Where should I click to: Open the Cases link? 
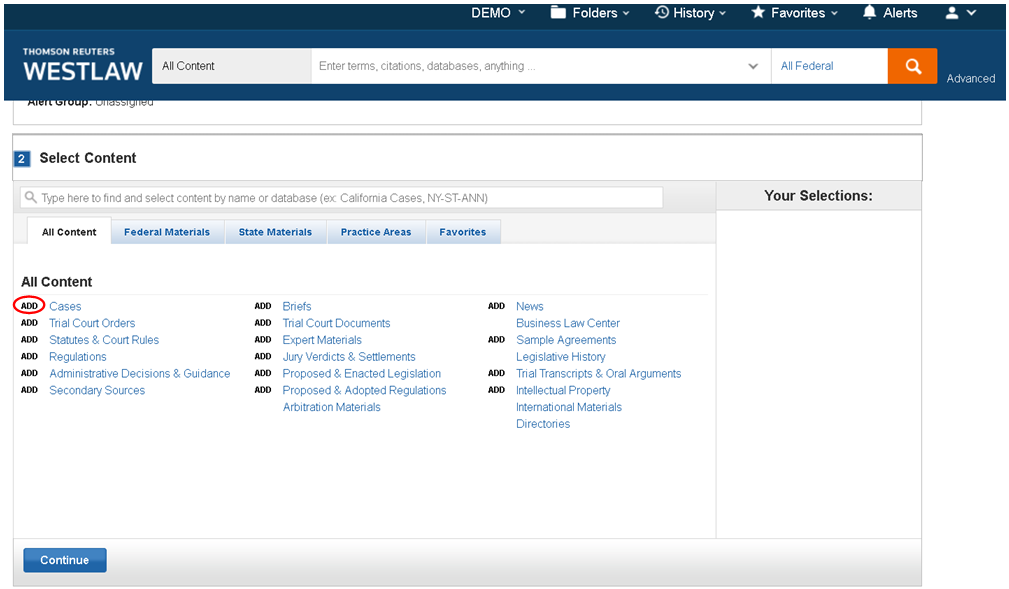click(x=65, y=306)
